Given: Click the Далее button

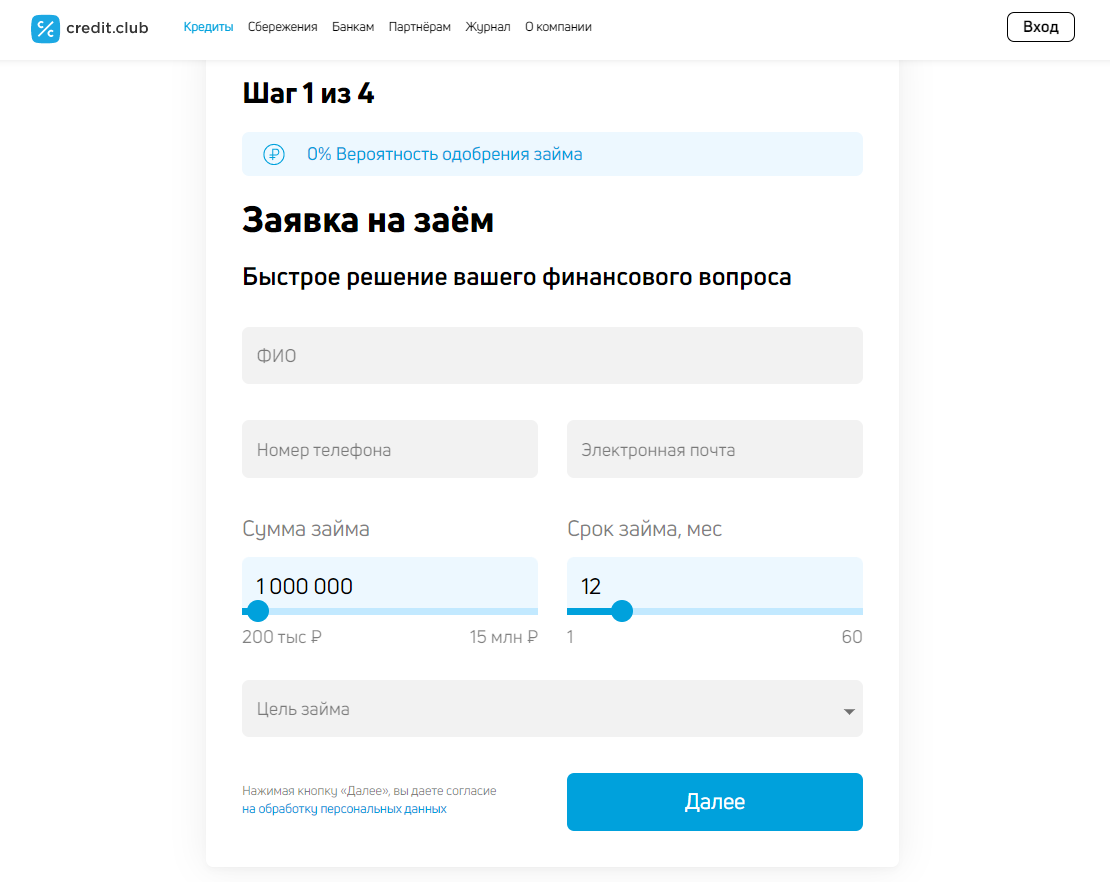Looking at the screenshot, I should pyautogui.click(x=714, y=801).
